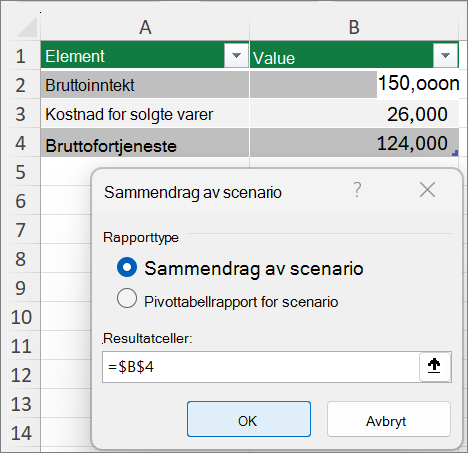The width and height of the screenshot is (468, 453).
Task: Click the Bruttoinntekt value cell in column B
Action: pos(354,85)
